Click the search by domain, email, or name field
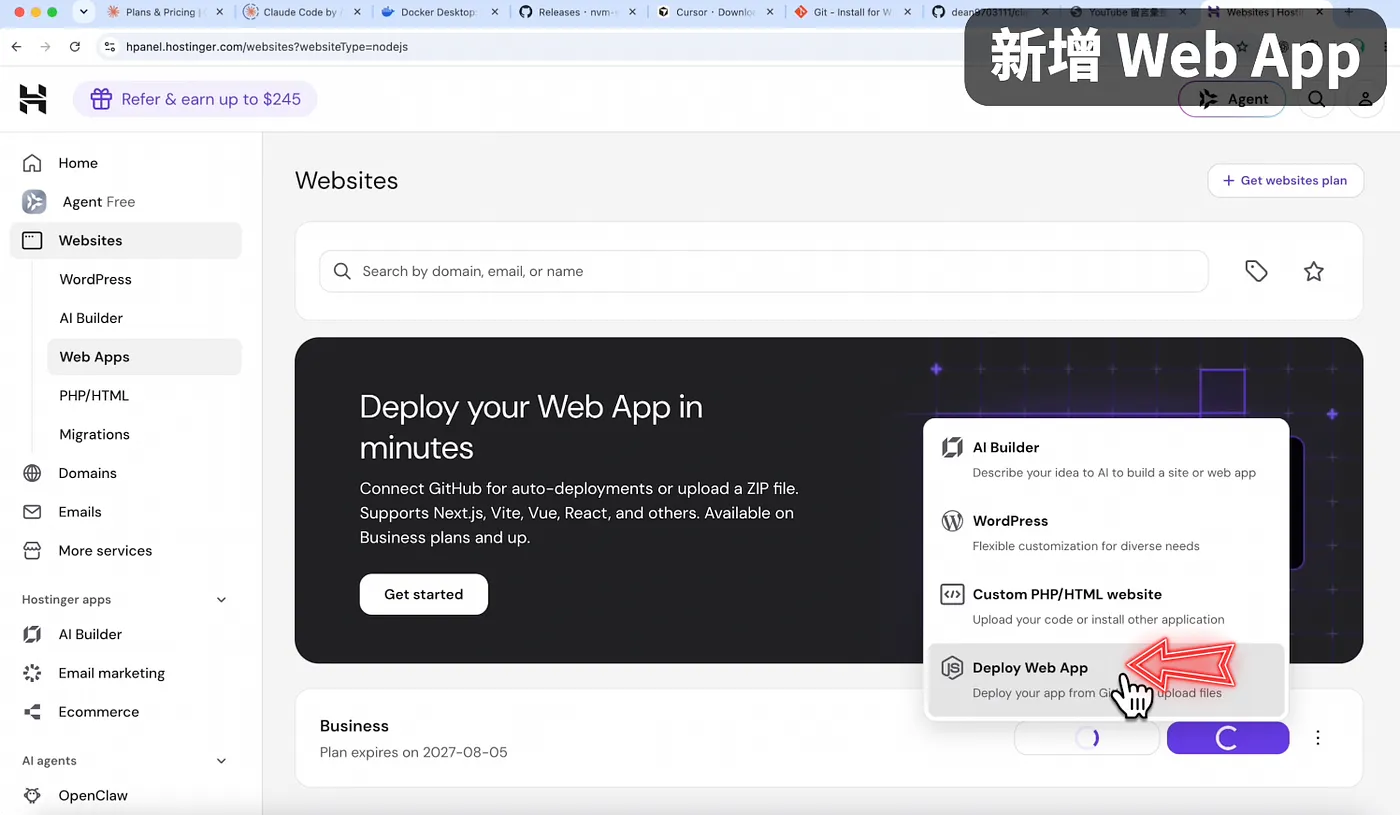This screenshot has width=1400, height=815. pyautogui.click(x=764, y=271)
